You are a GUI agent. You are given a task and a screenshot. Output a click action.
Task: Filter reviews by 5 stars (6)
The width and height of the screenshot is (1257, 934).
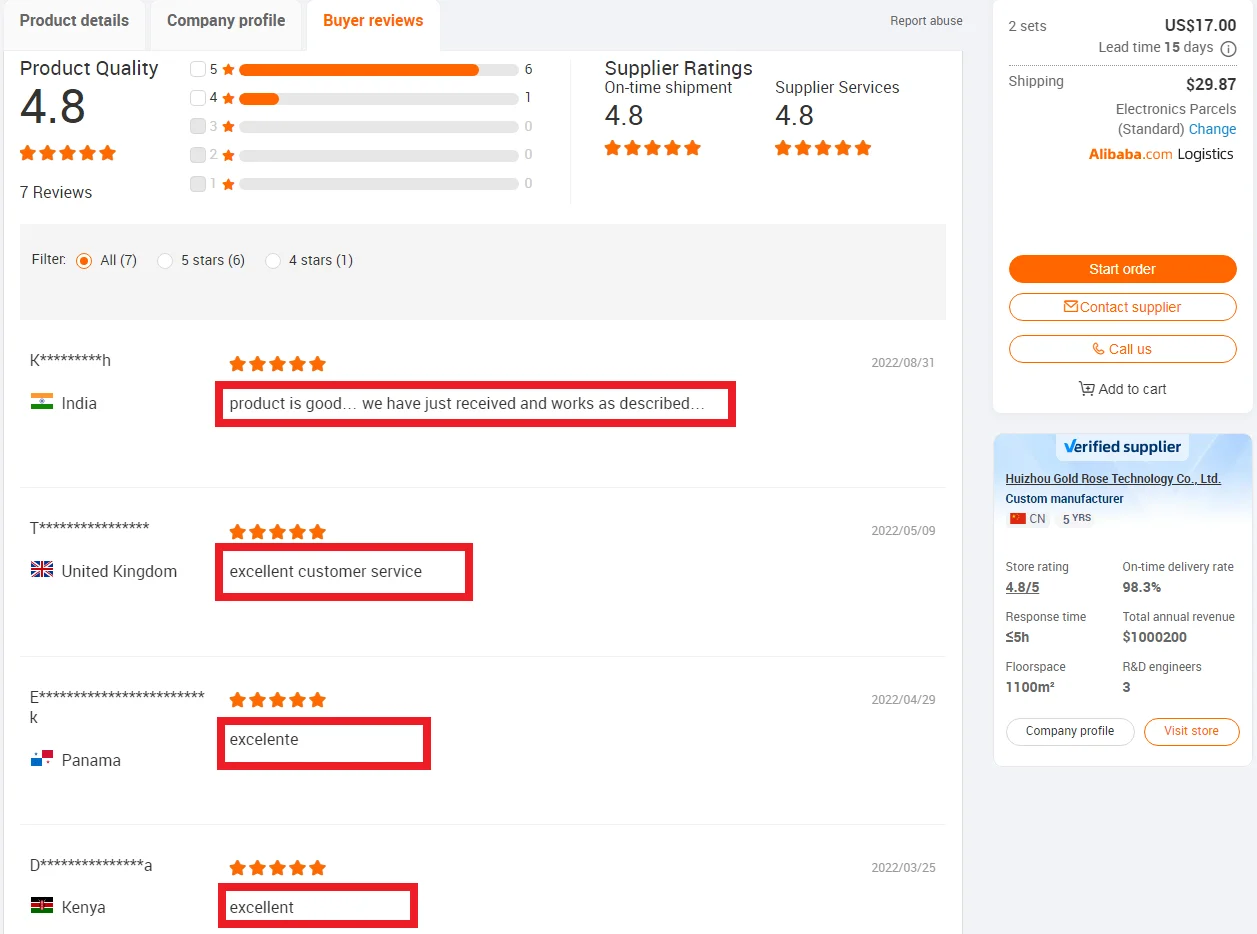(x=165, y=261)
